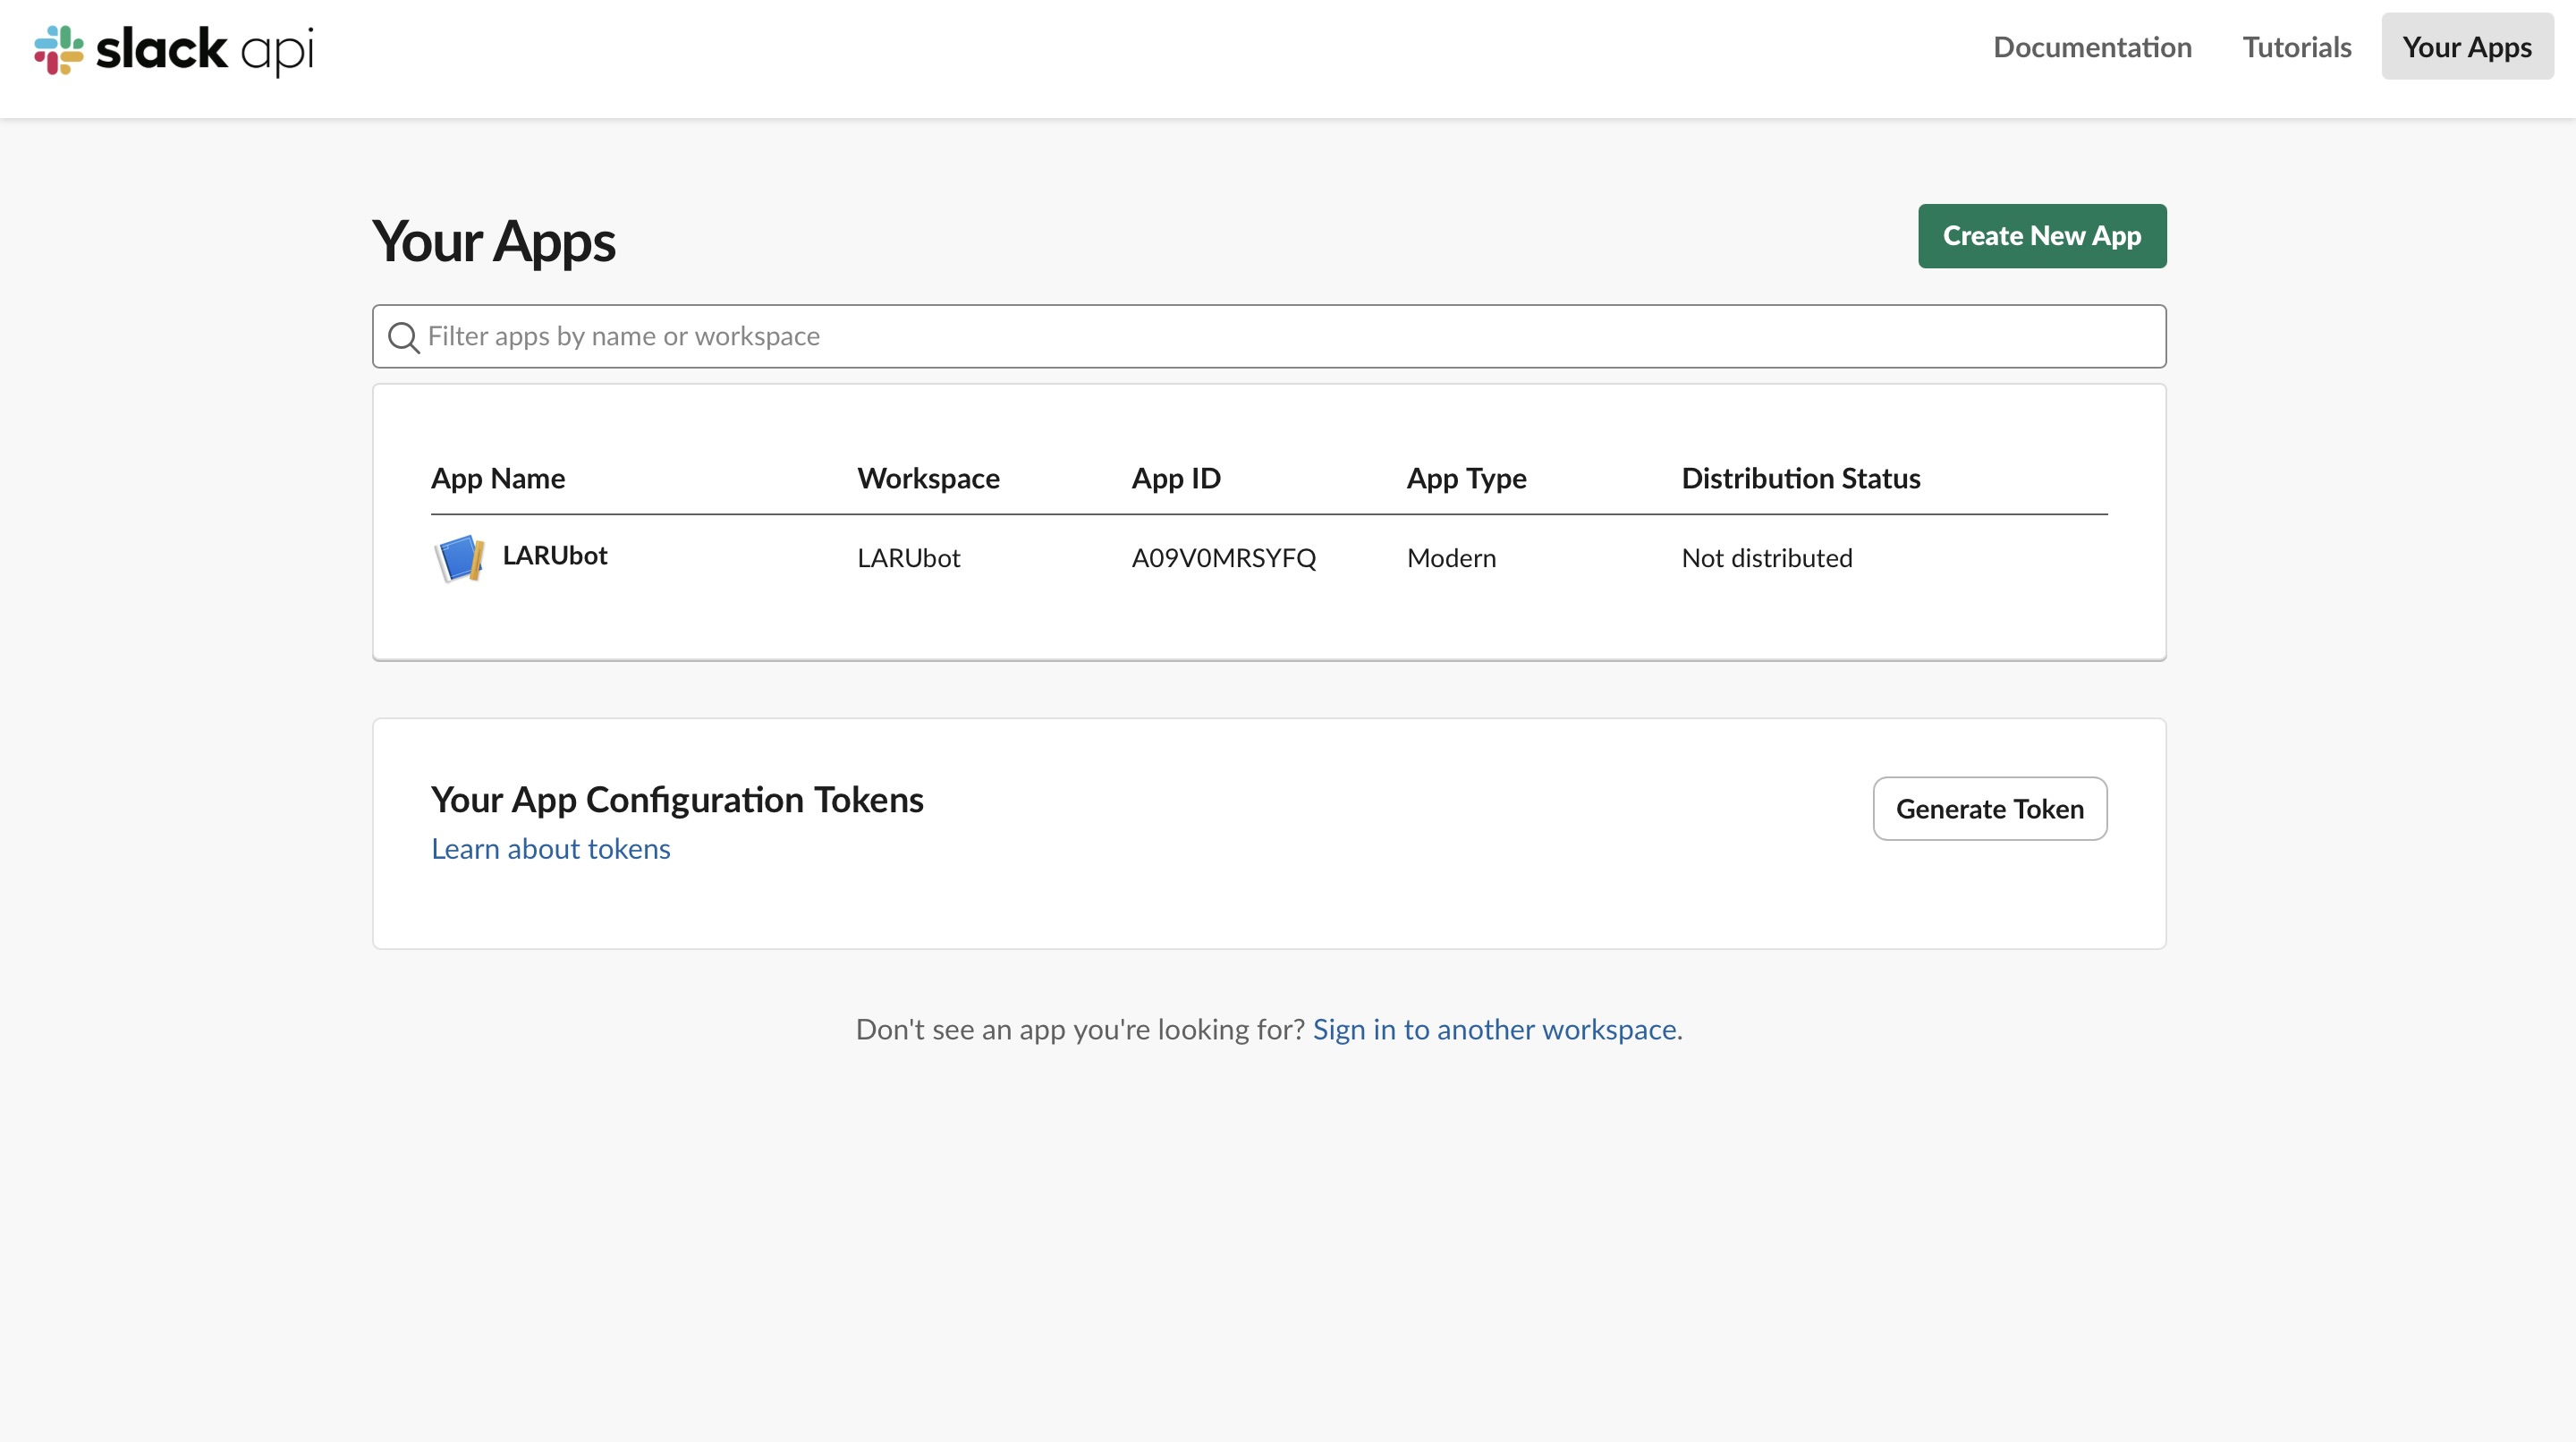Screen dimensions: 2576x1442
Task: Click the Workspace column header
Action: point(928,478)
